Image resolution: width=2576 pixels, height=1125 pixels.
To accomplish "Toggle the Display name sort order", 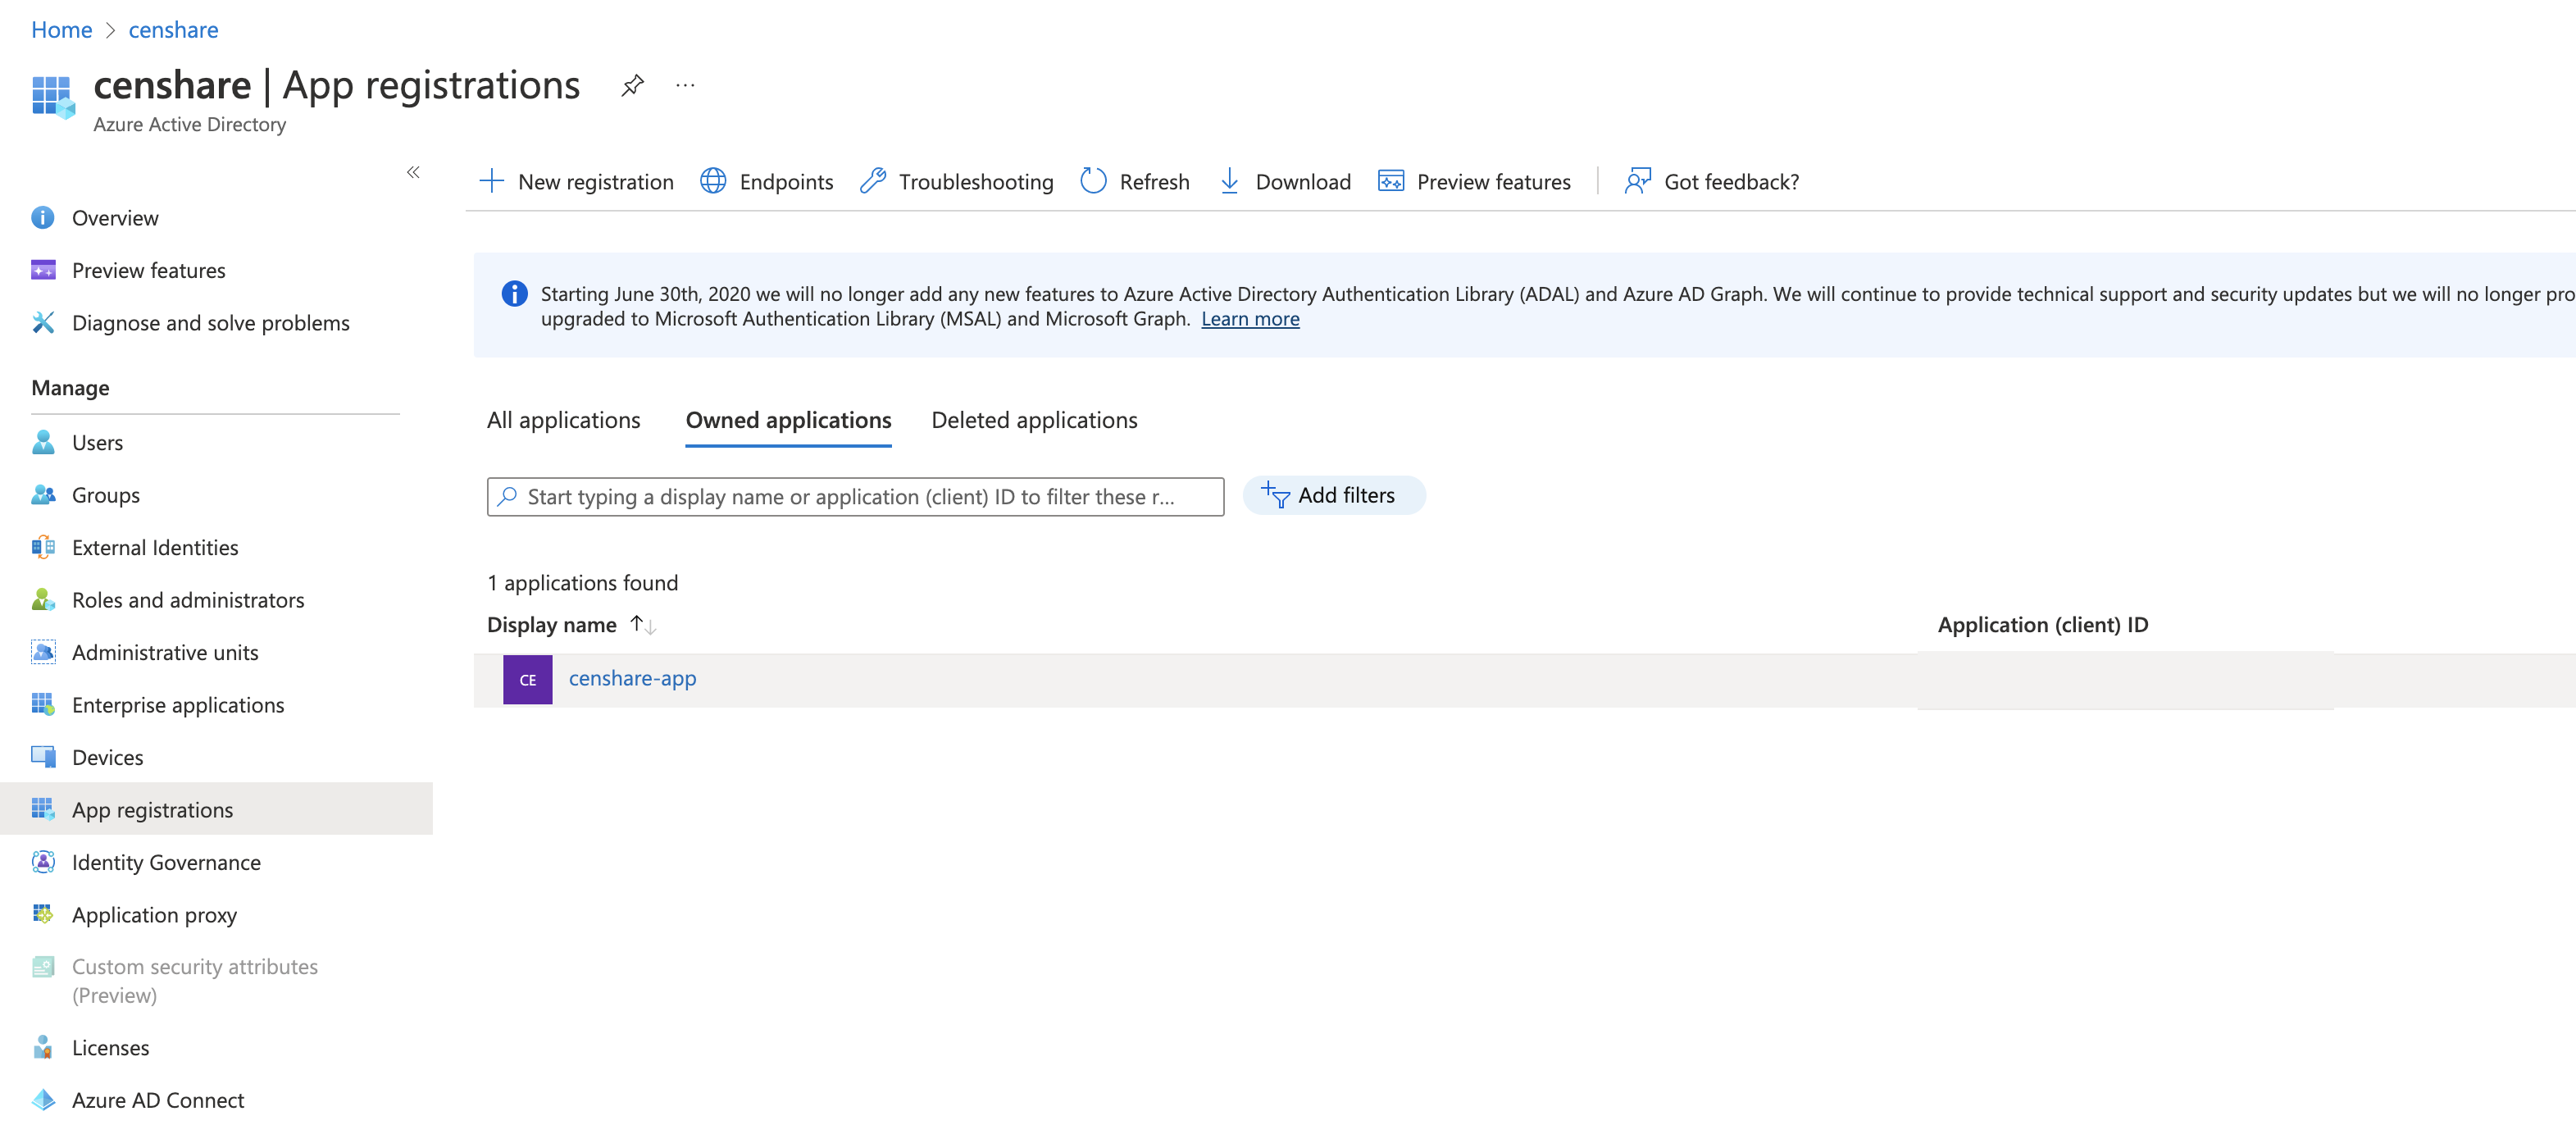I will click(643, 624).
